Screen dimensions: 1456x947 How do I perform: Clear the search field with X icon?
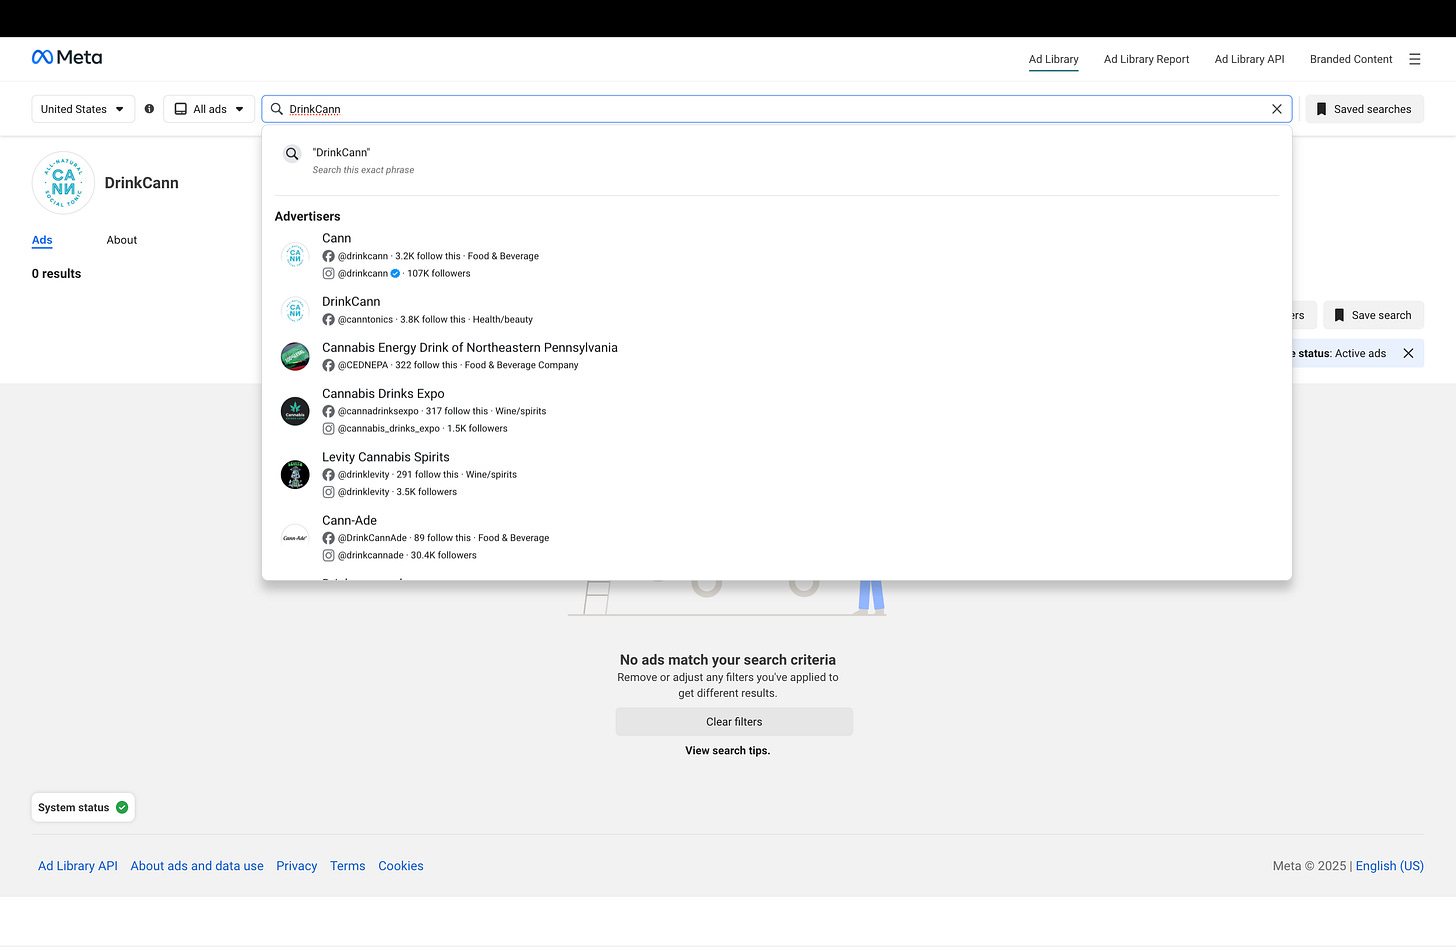[x=1277, y=109]
